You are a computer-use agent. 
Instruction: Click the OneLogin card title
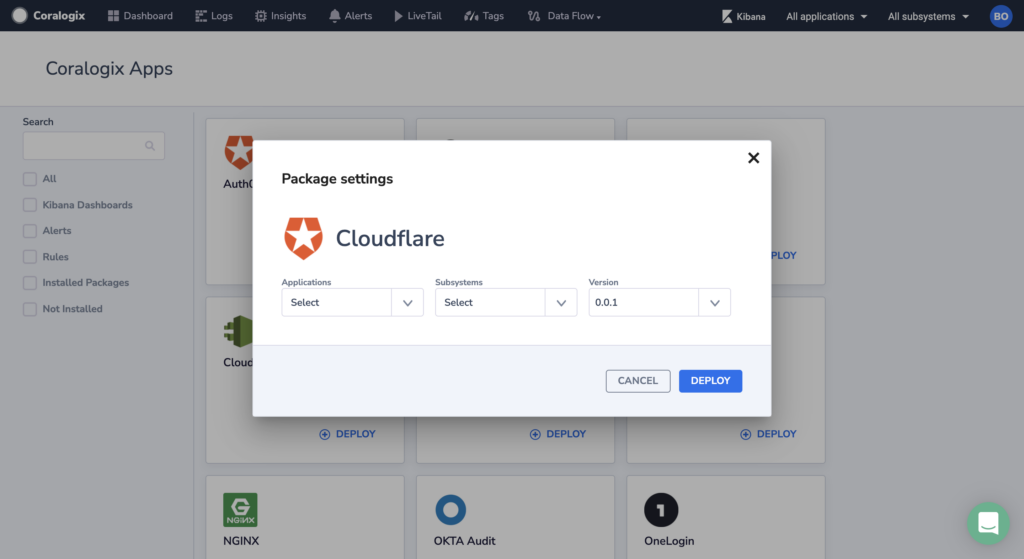pyautogui.click(x=669, y=541)
